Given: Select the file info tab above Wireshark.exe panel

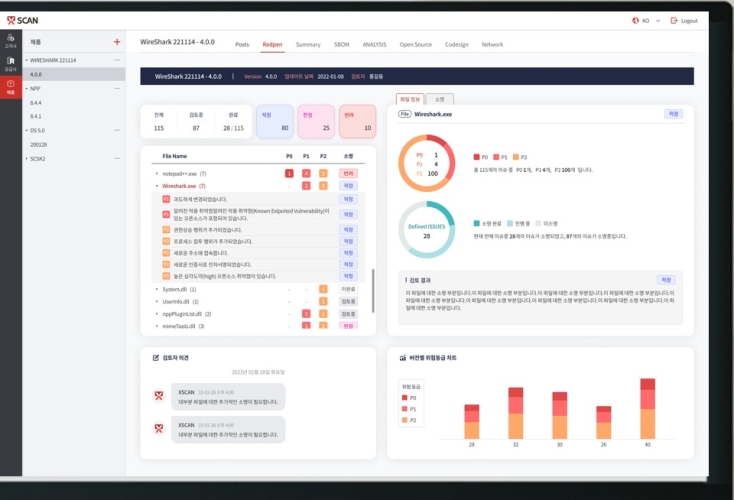Looking at the screenshot, I should click(x=410, y=99).
